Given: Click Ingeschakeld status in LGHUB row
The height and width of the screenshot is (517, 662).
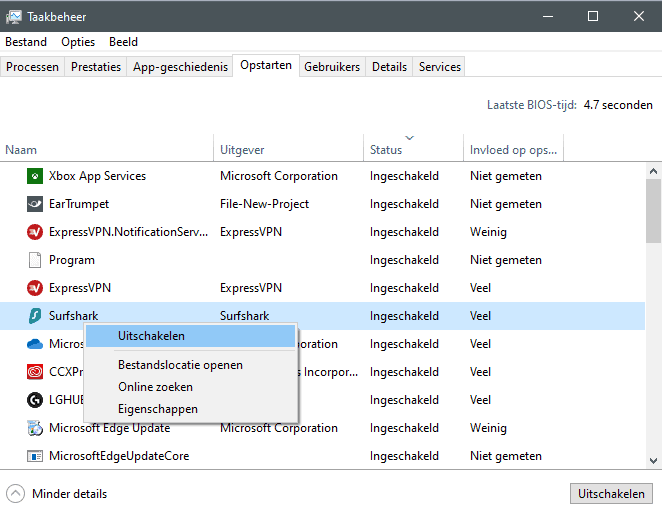Looking at the screenshot, I should (404, 400).
